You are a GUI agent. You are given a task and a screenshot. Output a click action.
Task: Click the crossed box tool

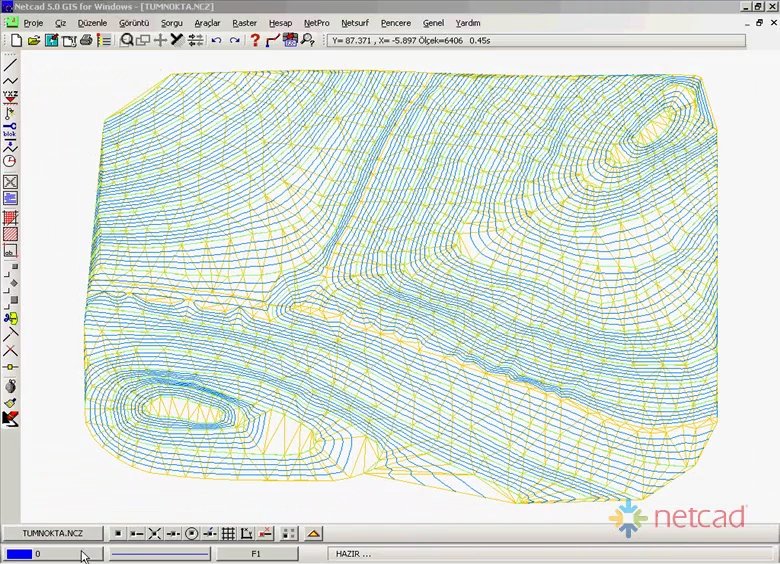point(10,182)
